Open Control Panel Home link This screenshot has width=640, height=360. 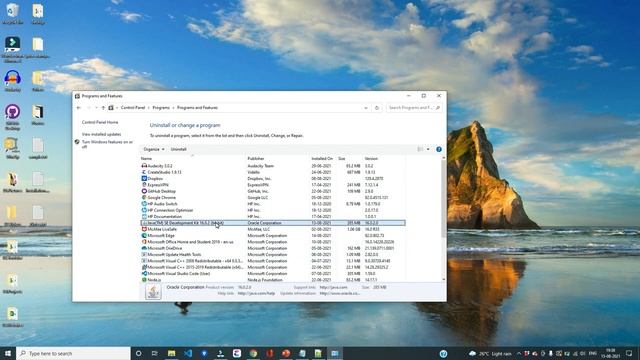point(100,122)
